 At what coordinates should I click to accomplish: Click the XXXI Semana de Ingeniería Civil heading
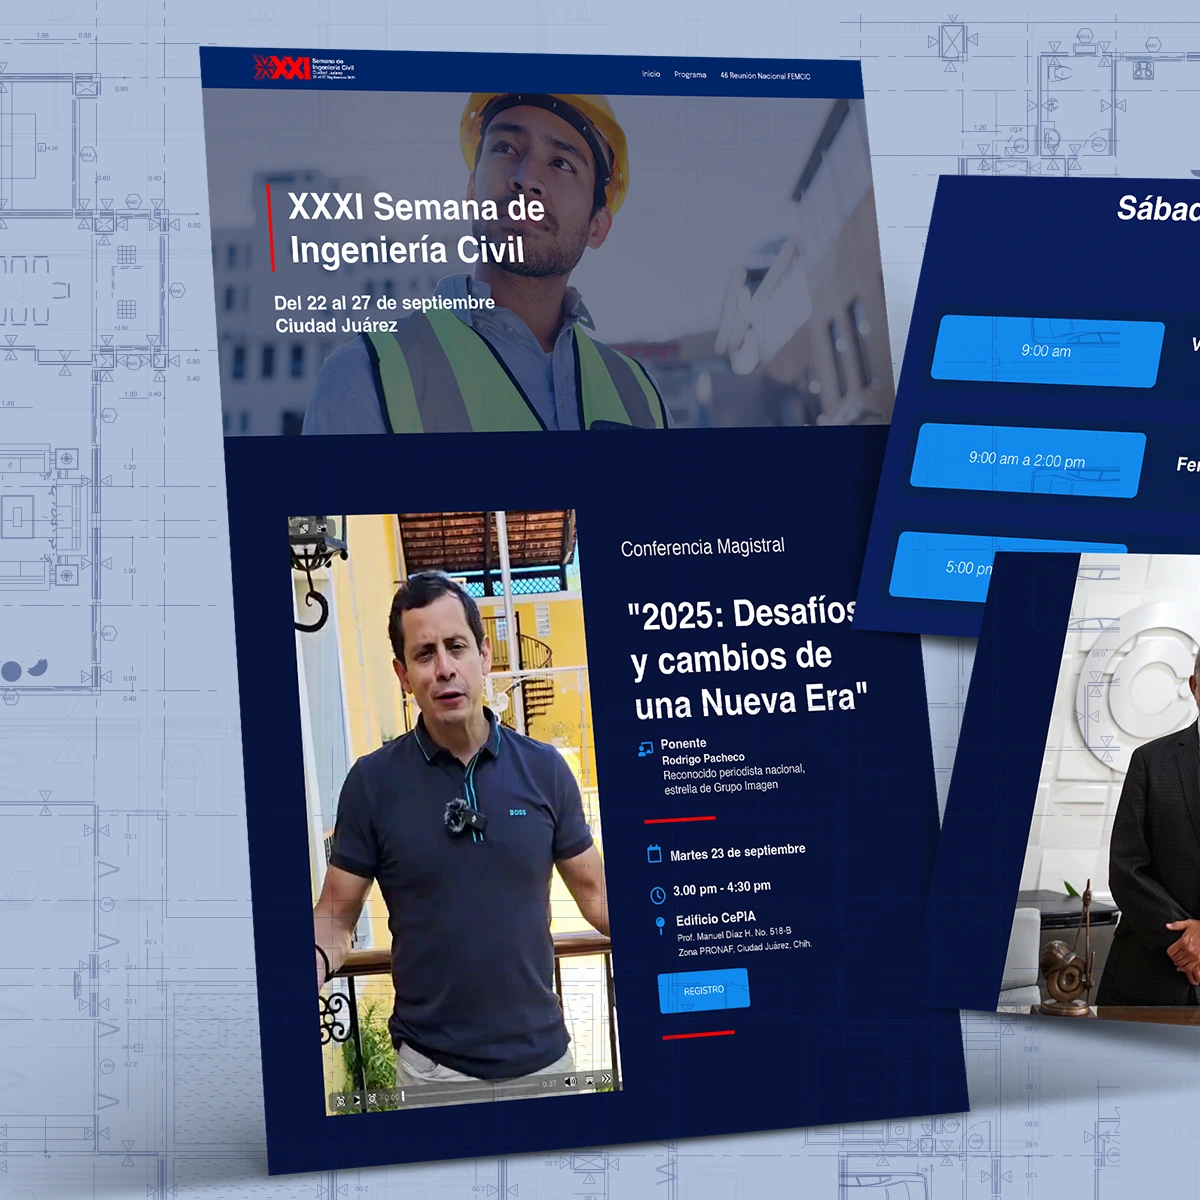pos(416,229)
